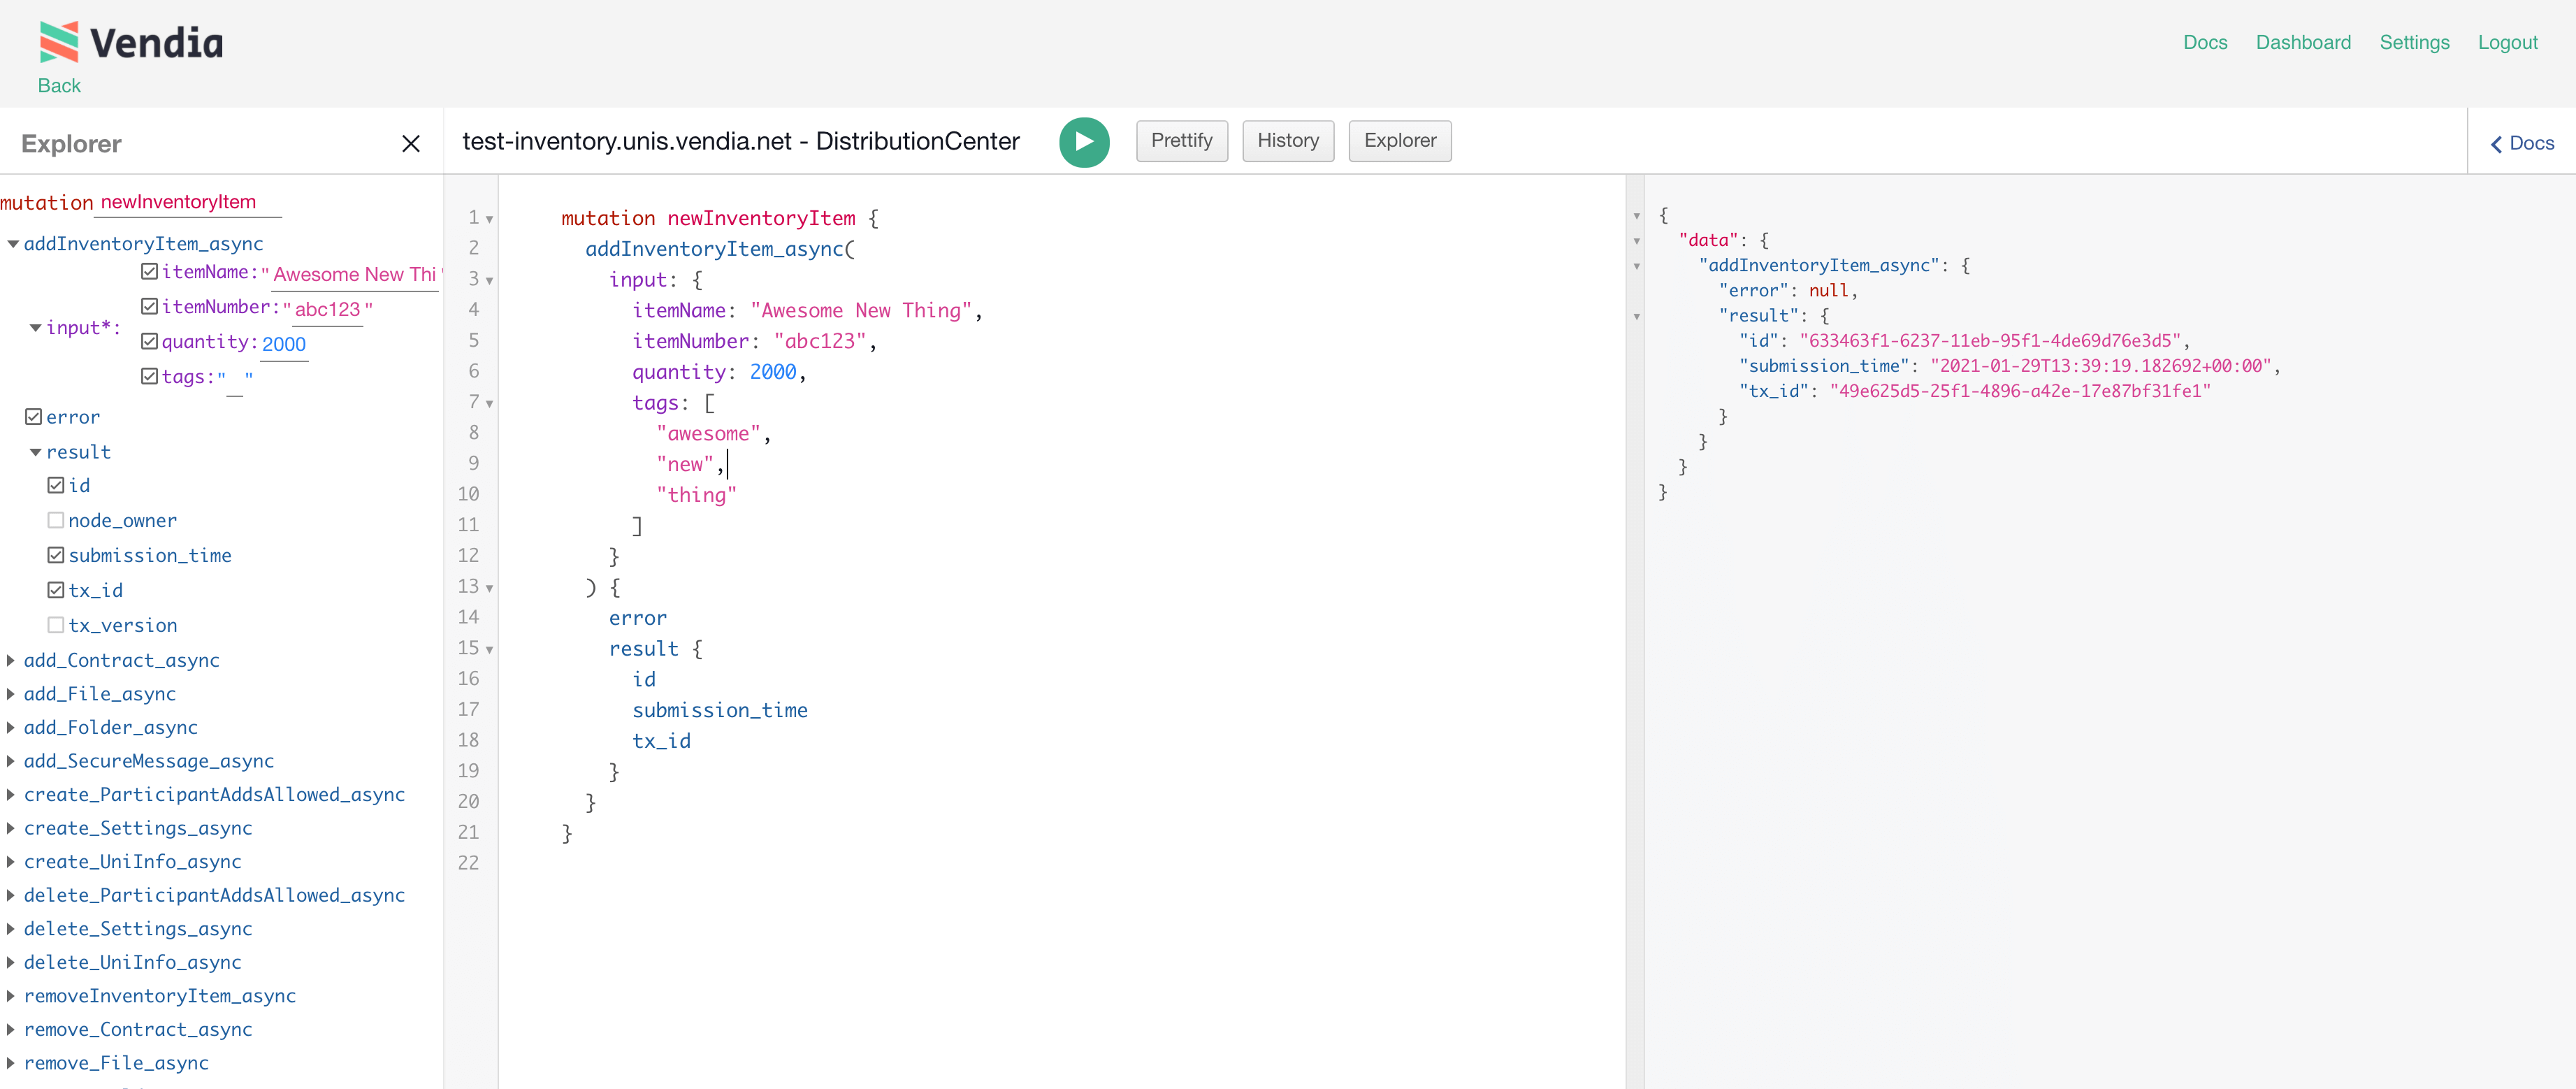Collapse the addInventoryItem_async tree node

click(13, 244)
